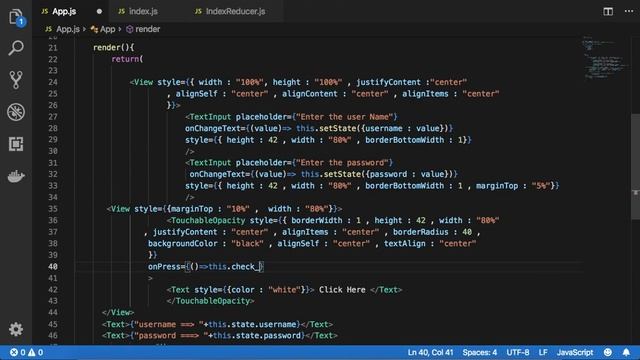Click the vertical editor scrollbar
Screen dimensions: 640x360
coord(636,167)
